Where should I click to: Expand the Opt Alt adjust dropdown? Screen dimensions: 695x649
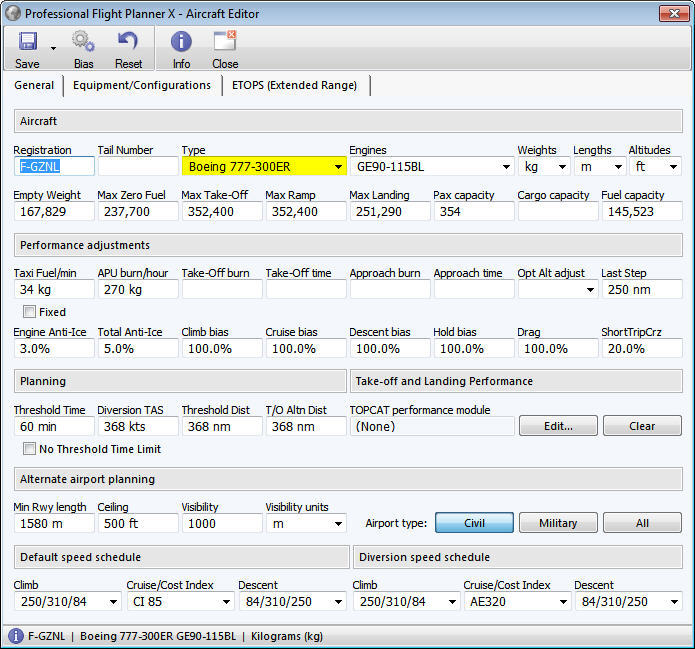pyautogui.click(x=558, y=289)
